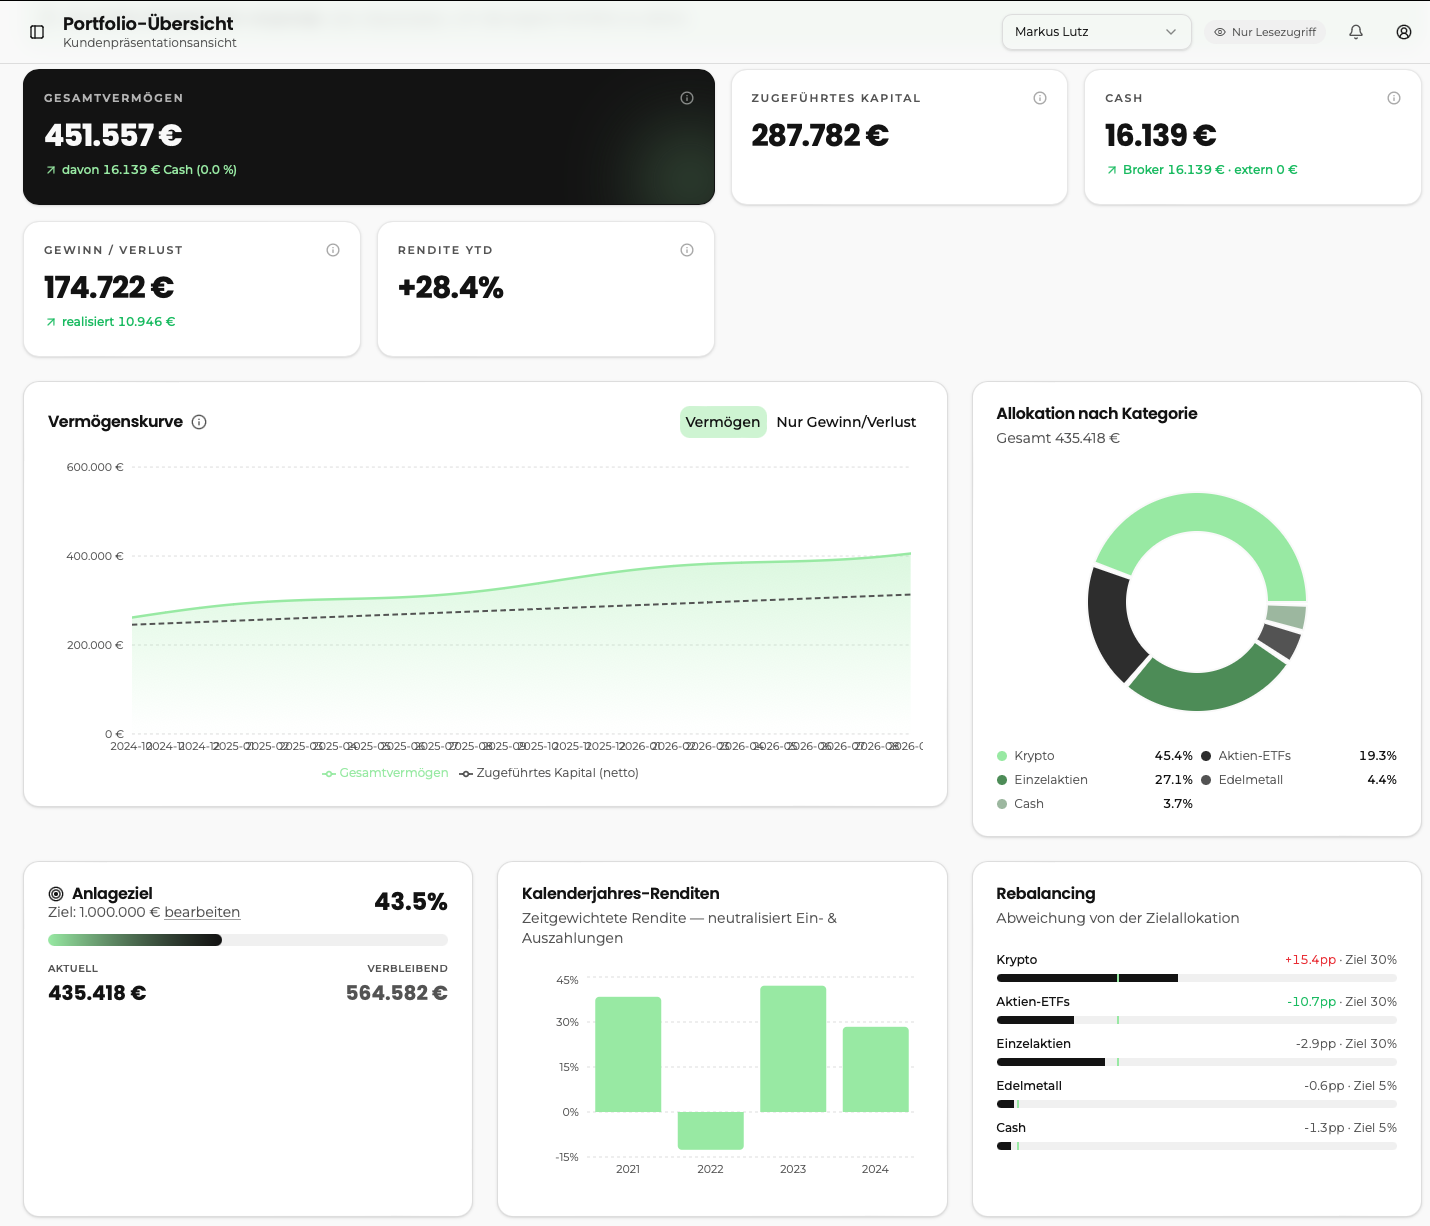Viewport: 1430px width, 1226px height.
Task: Open the notifications bell
Action: (x=1356, y=32)
